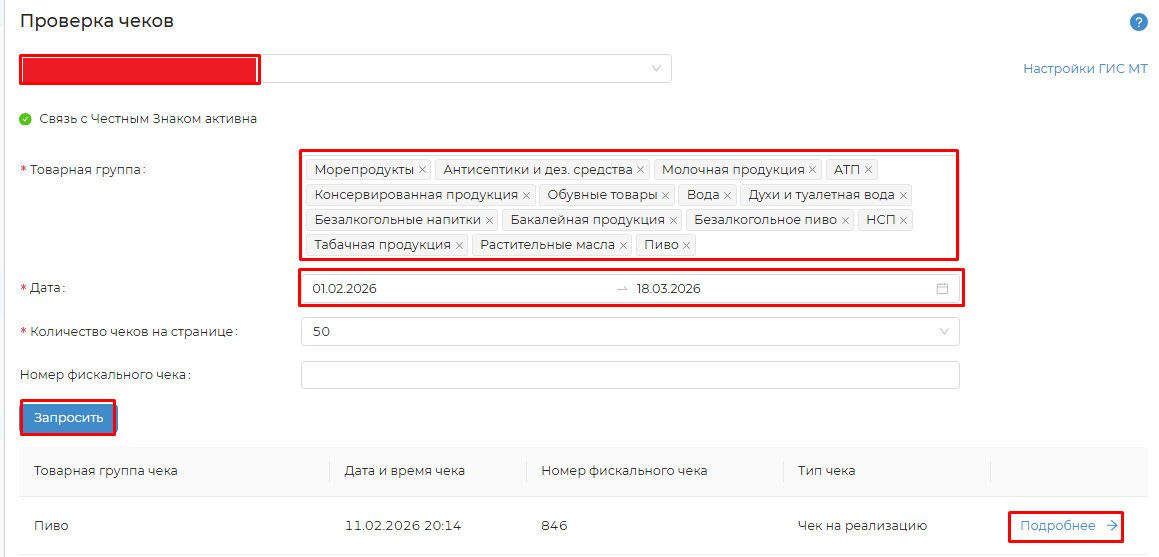This screenshot has width=1159, height=557.
Task: Focus the fiscal receipt number input field
Action: (x=630, y=375)
